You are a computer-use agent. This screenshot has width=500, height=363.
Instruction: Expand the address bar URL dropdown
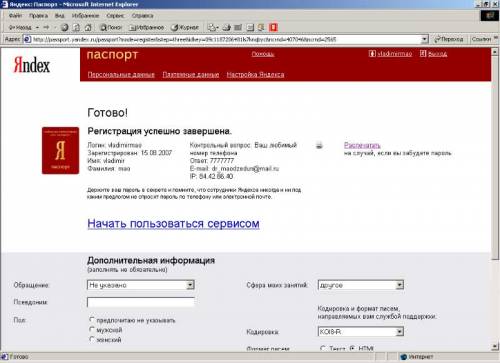pos(424,39)
